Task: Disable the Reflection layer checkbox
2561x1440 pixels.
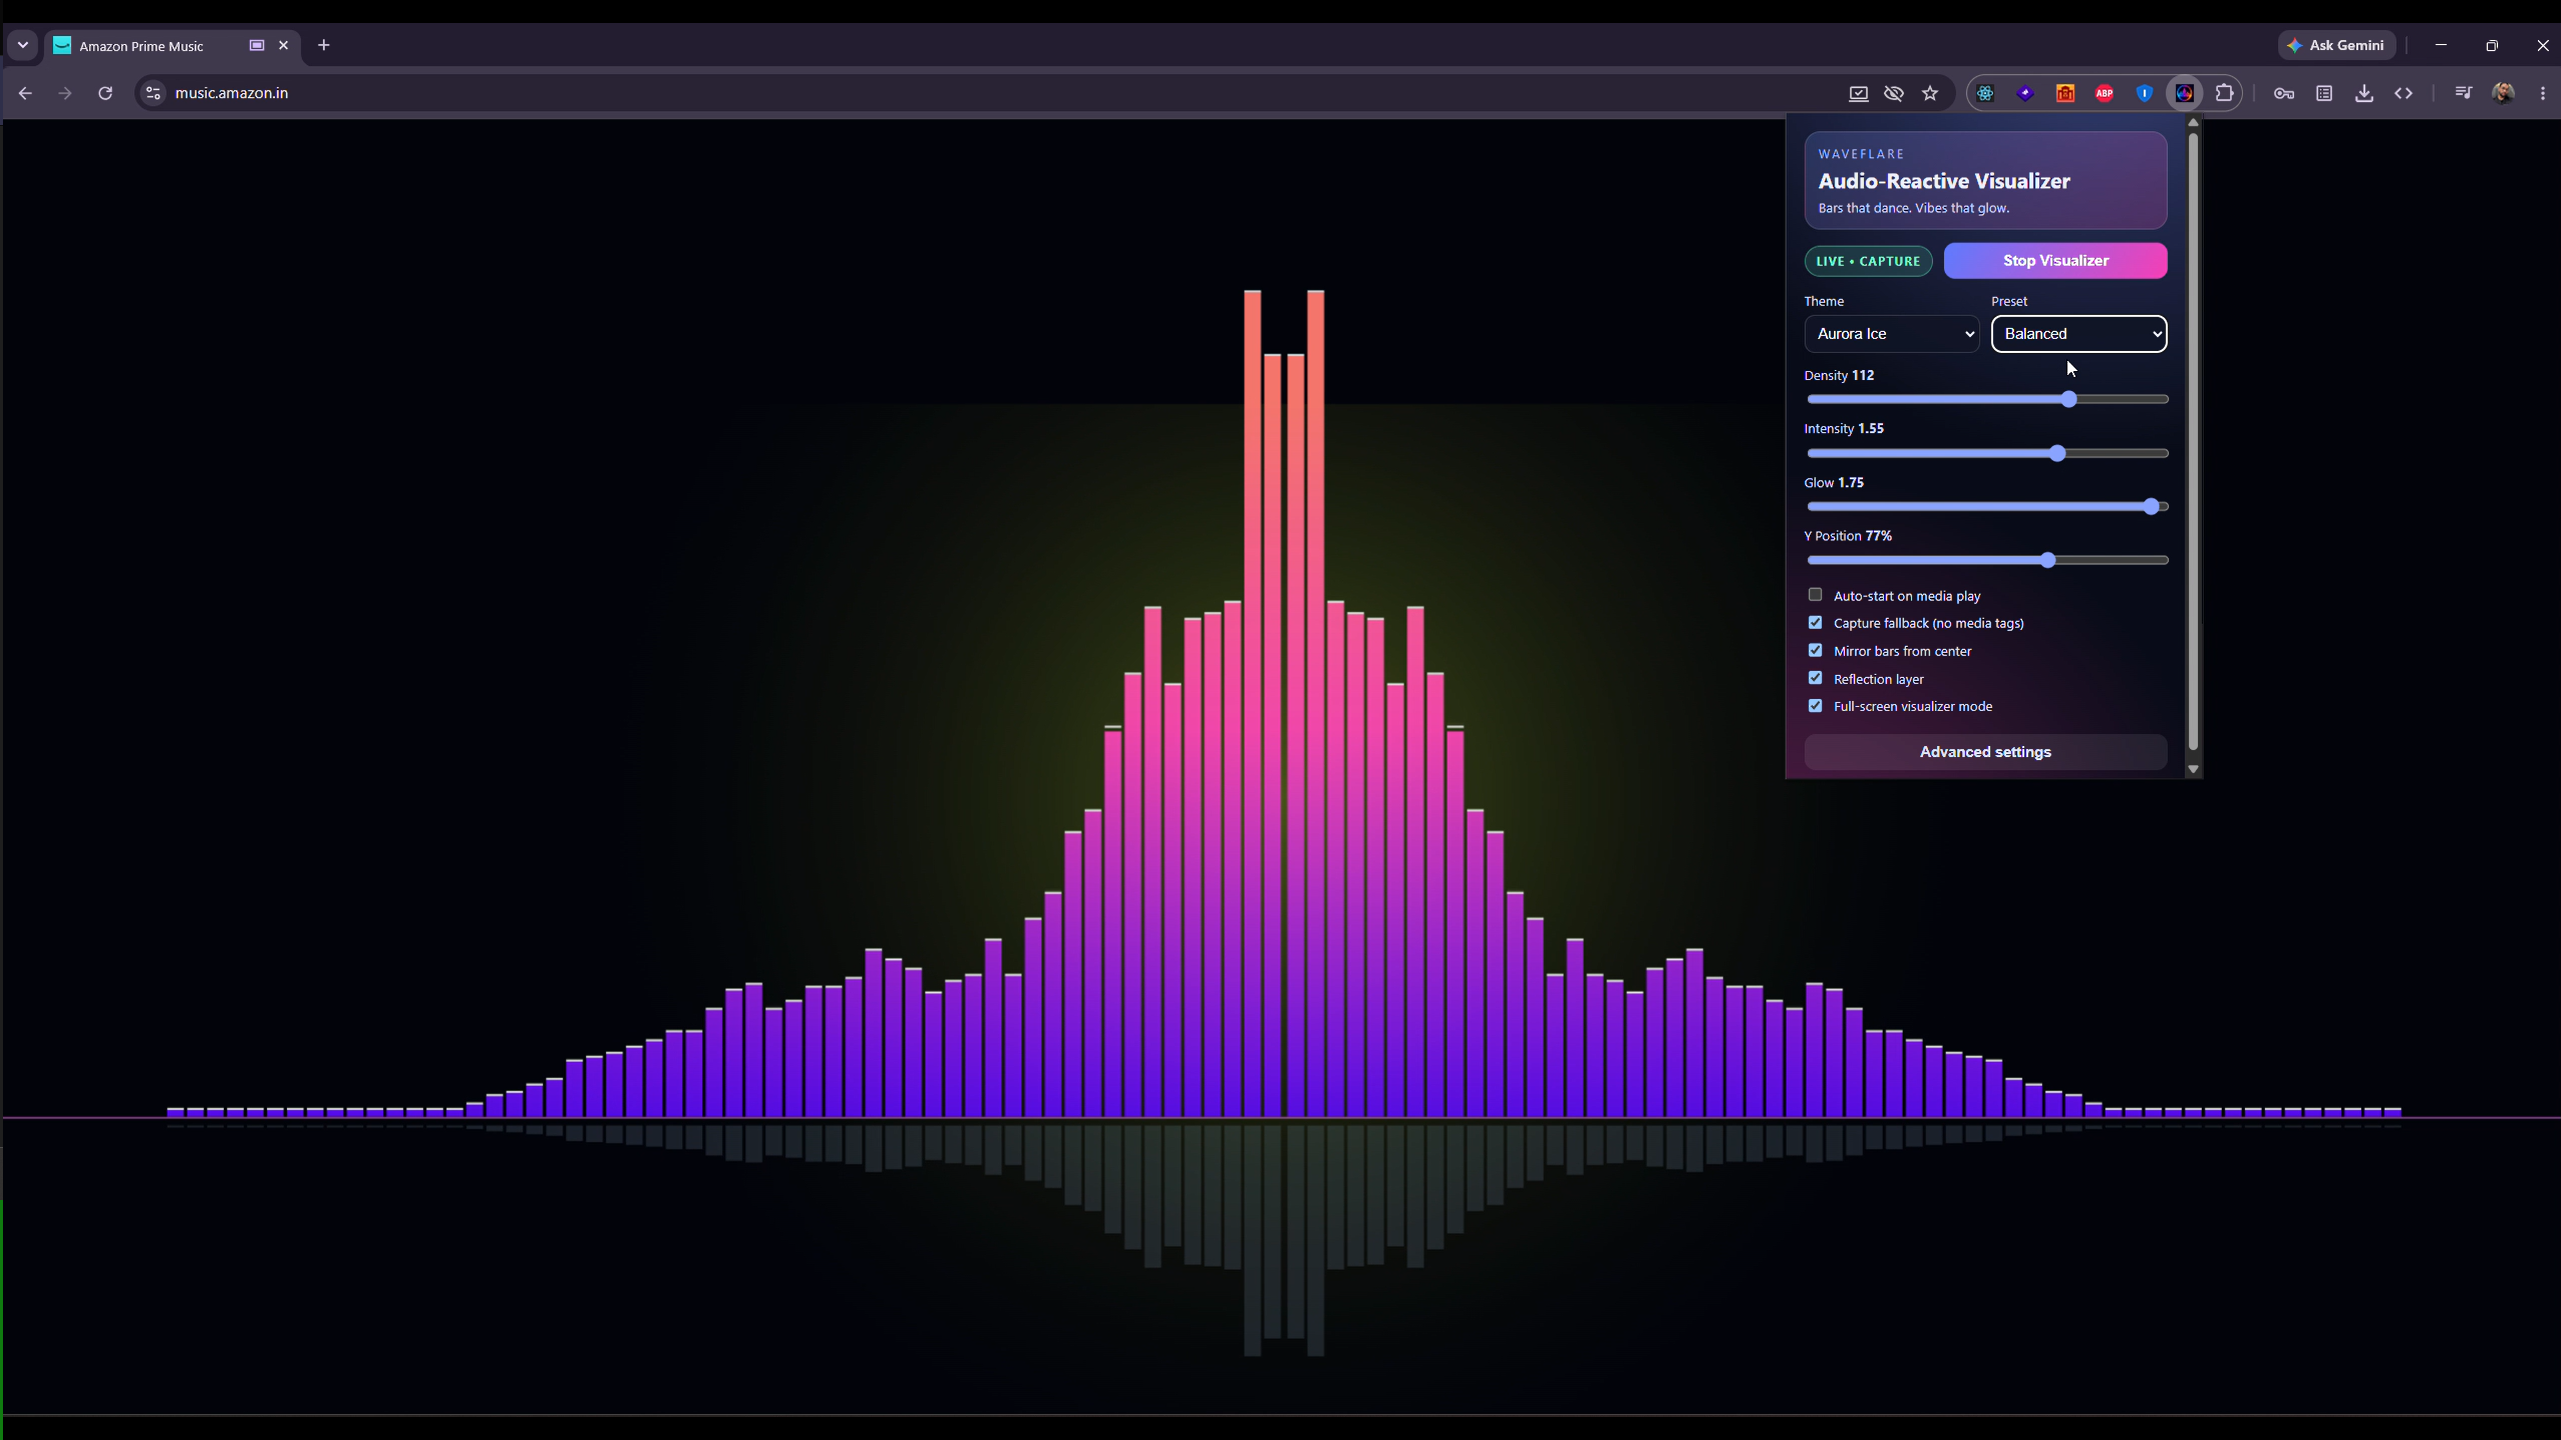Action: click(1815, 678)
